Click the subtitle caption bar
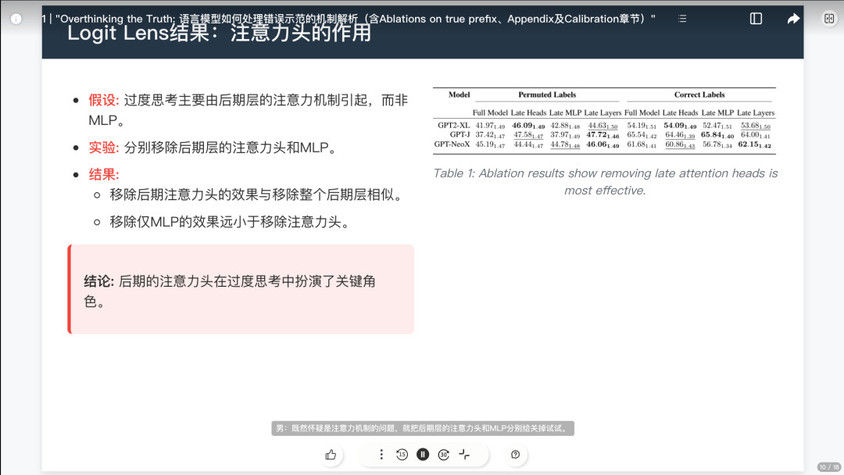Image resolution: width=844 pixels, height=475 pixels. point(423,428)
